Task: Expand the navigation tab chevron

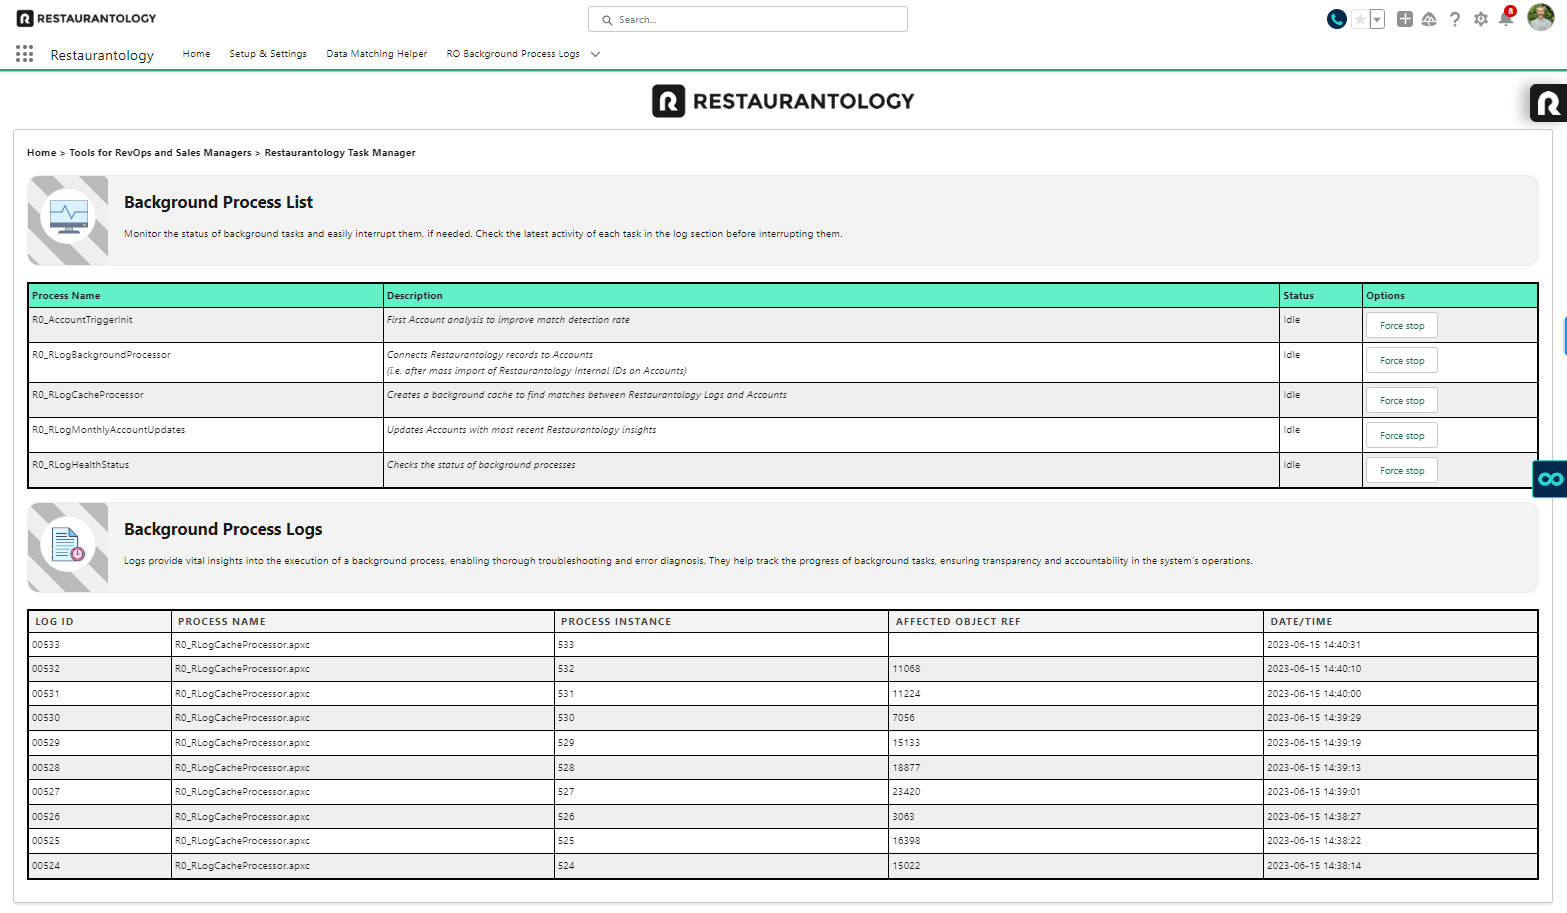Action: point(595,54)
